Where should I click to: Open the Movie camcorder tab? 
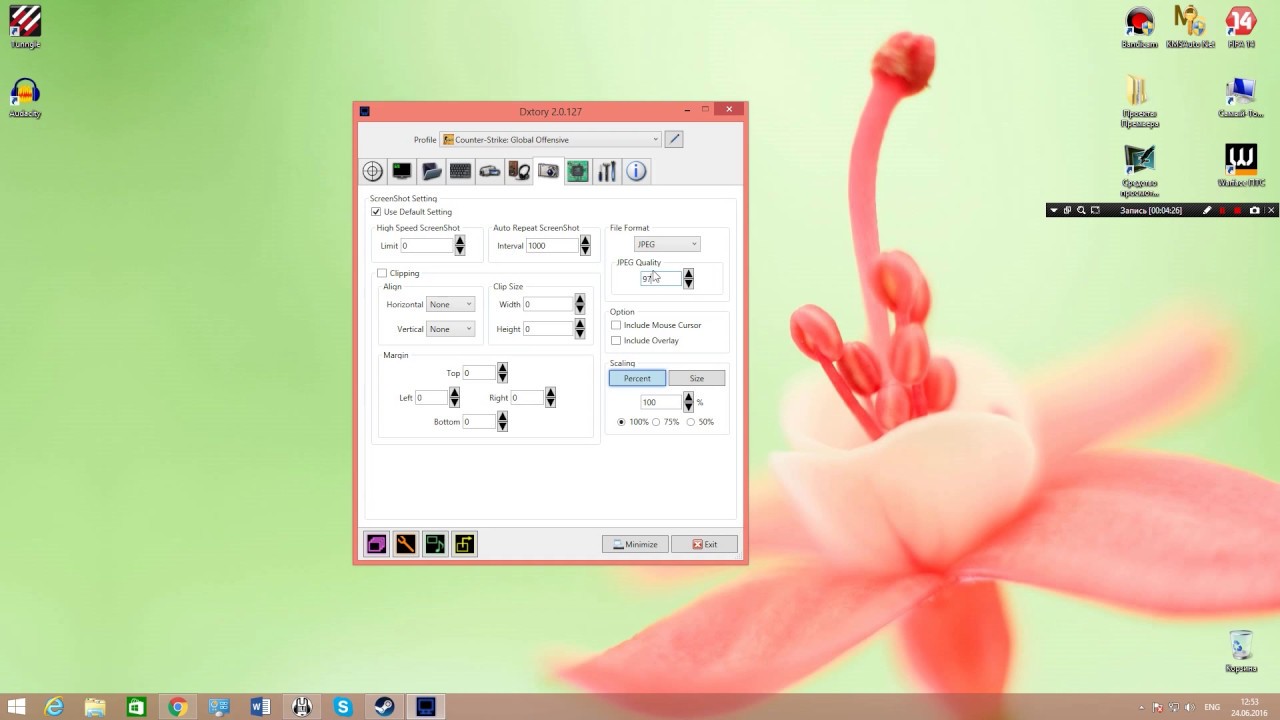(490, 171)
